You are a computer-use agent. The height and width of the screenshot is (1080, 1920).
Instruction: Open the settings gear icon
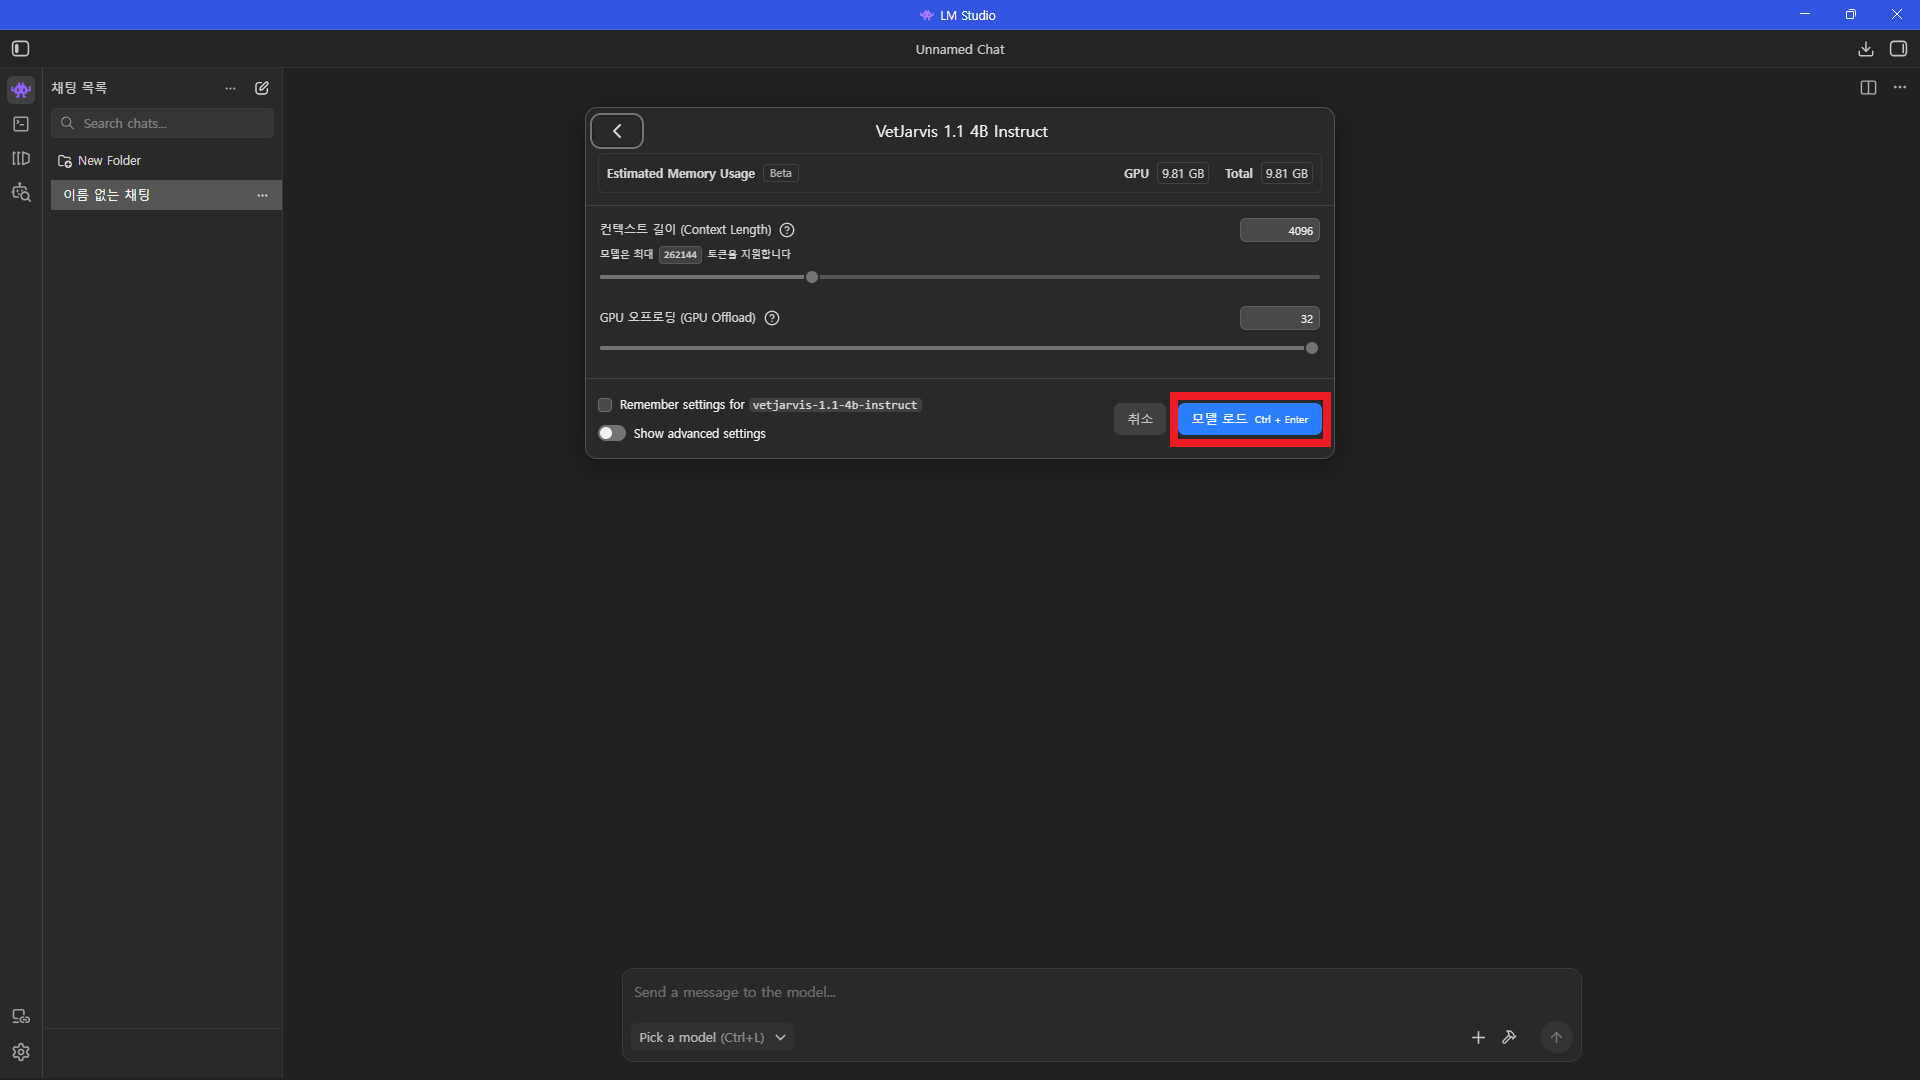tap(21, 1052)
